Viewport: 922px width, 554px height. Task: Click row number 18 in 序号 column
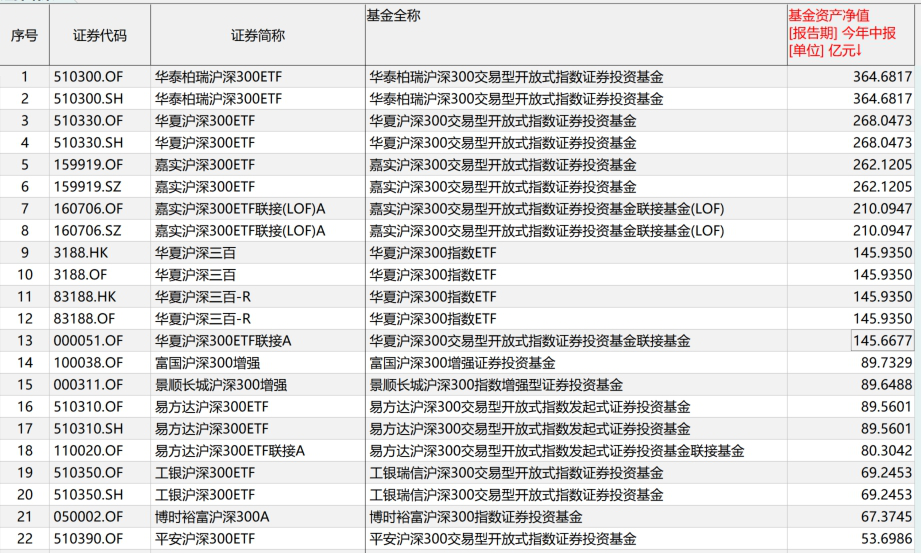pyautogui.click(x=24, y=451)
